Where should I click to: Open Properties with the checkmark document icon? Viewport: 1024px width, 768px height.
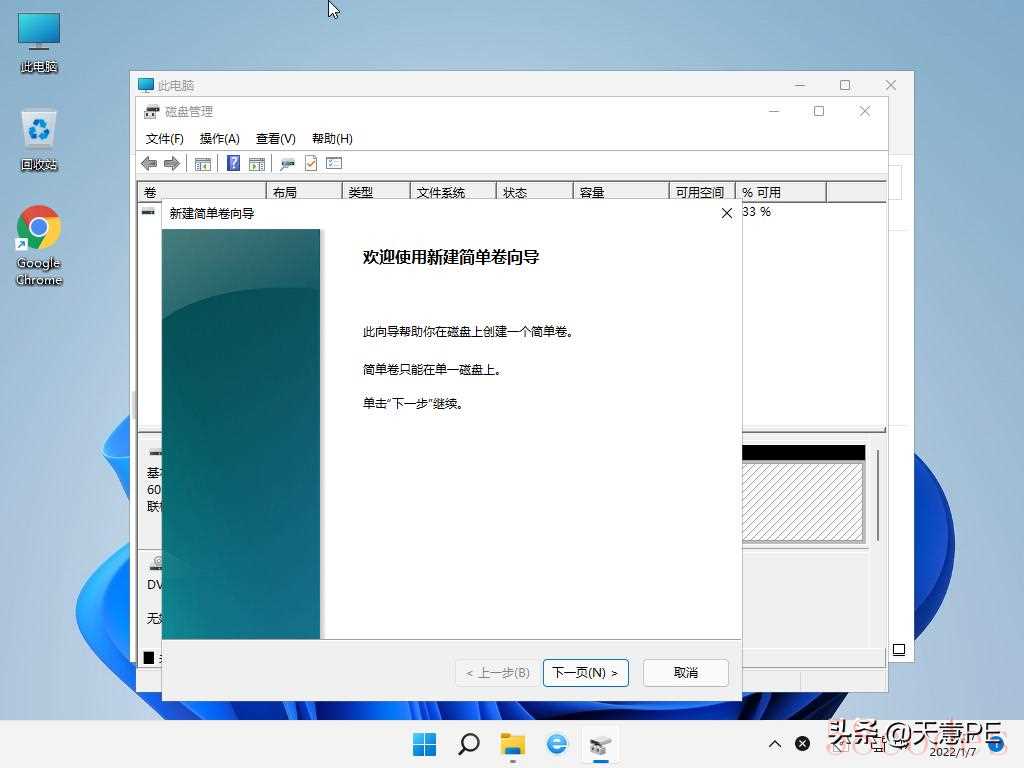311,163
